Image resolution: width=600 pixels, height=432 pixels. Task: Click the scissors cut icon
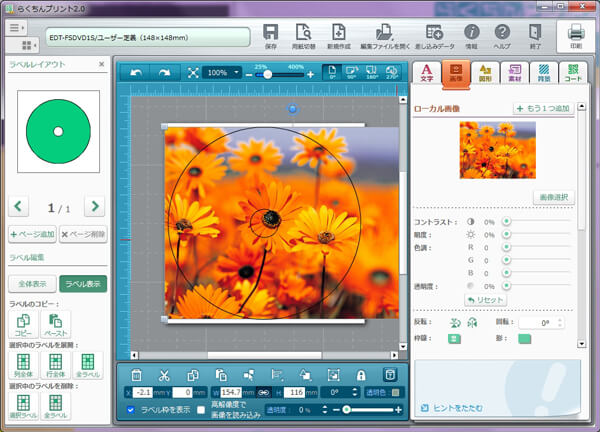point(163,374)
